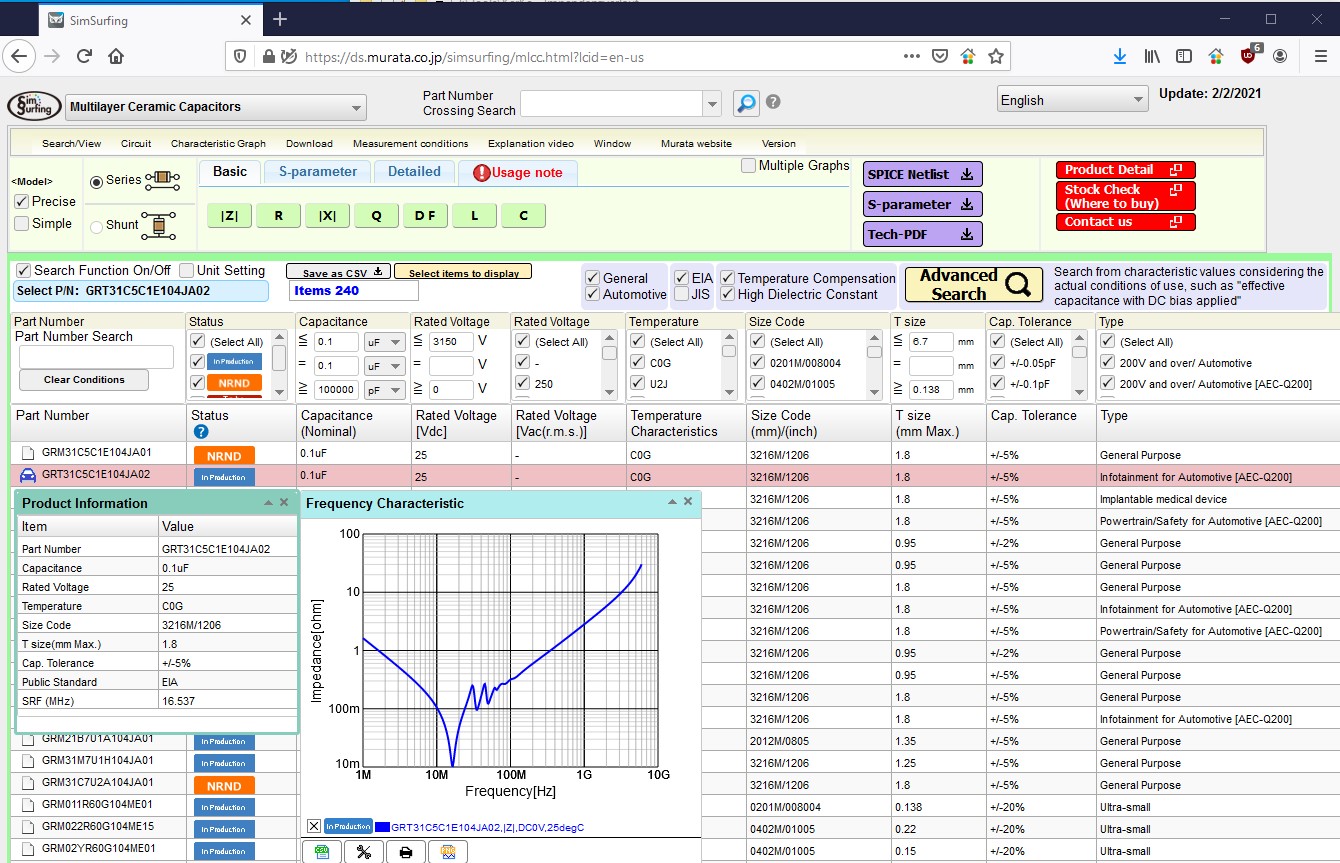Screen dimensions: 1340x863
Task: Plot the |Z| impedance characteristic
Action: click(230, 215)
